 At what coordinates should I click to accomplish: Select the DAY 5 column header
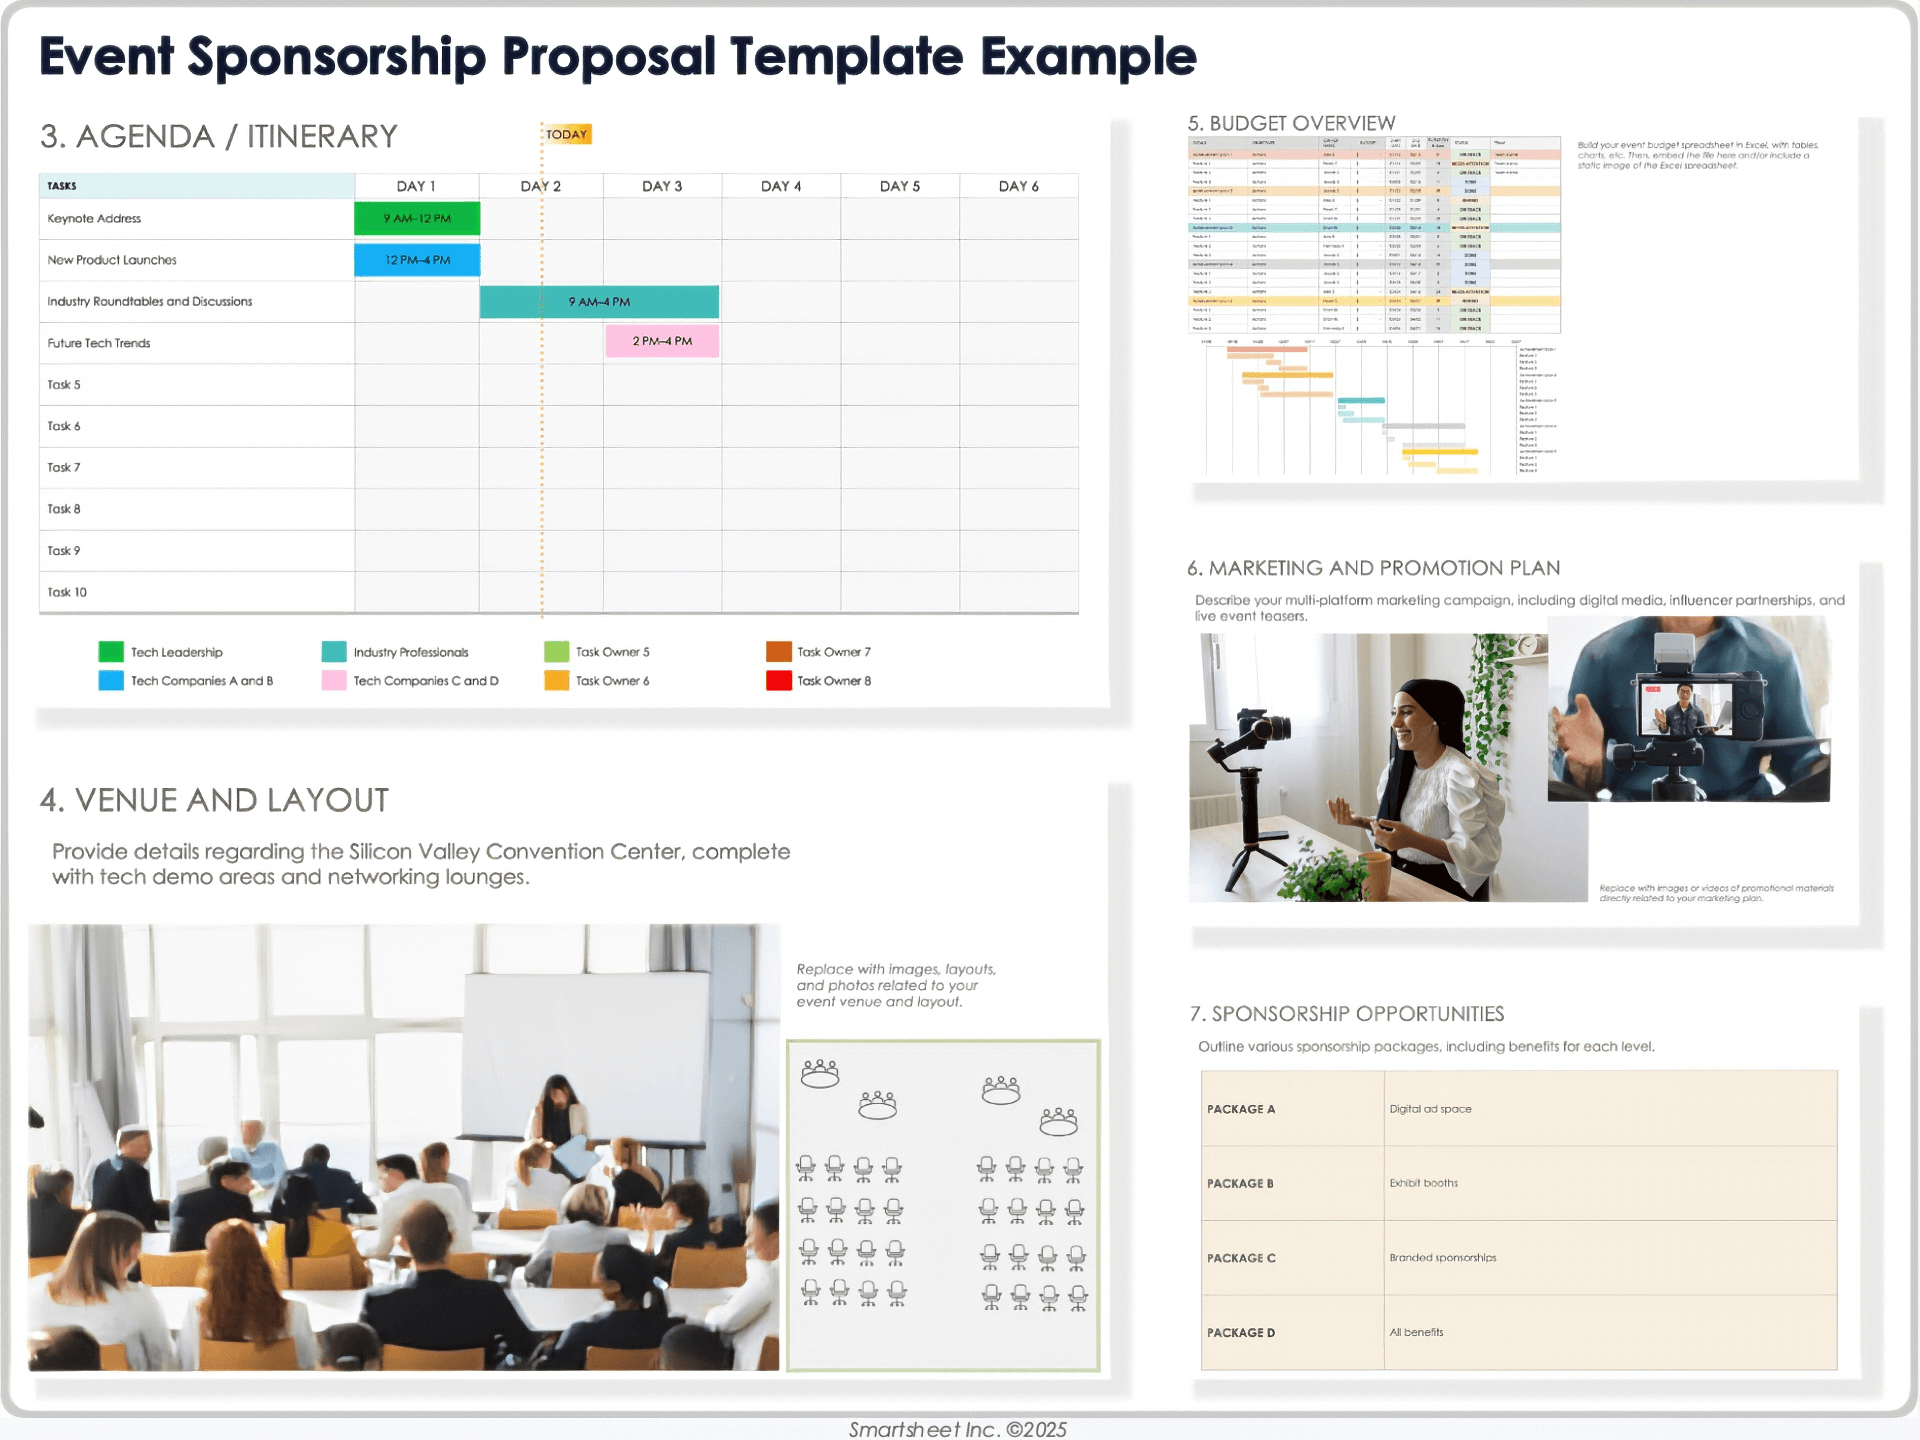tap(900, 186)
